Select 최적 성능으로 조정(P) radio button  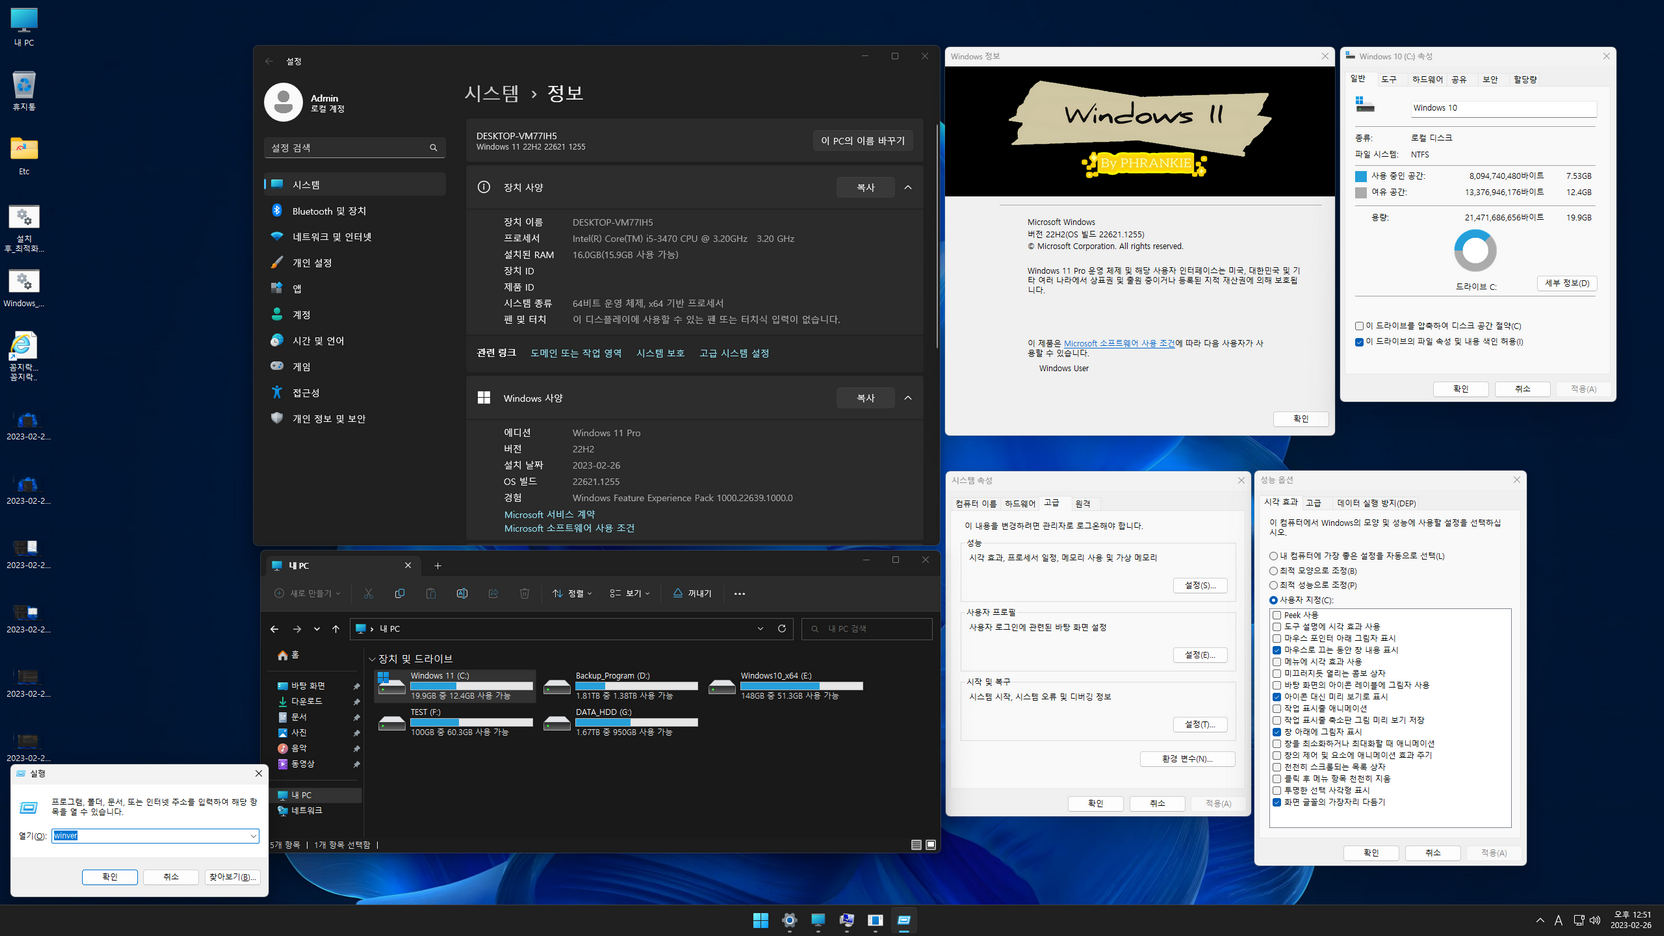[x=1274, y=585]
